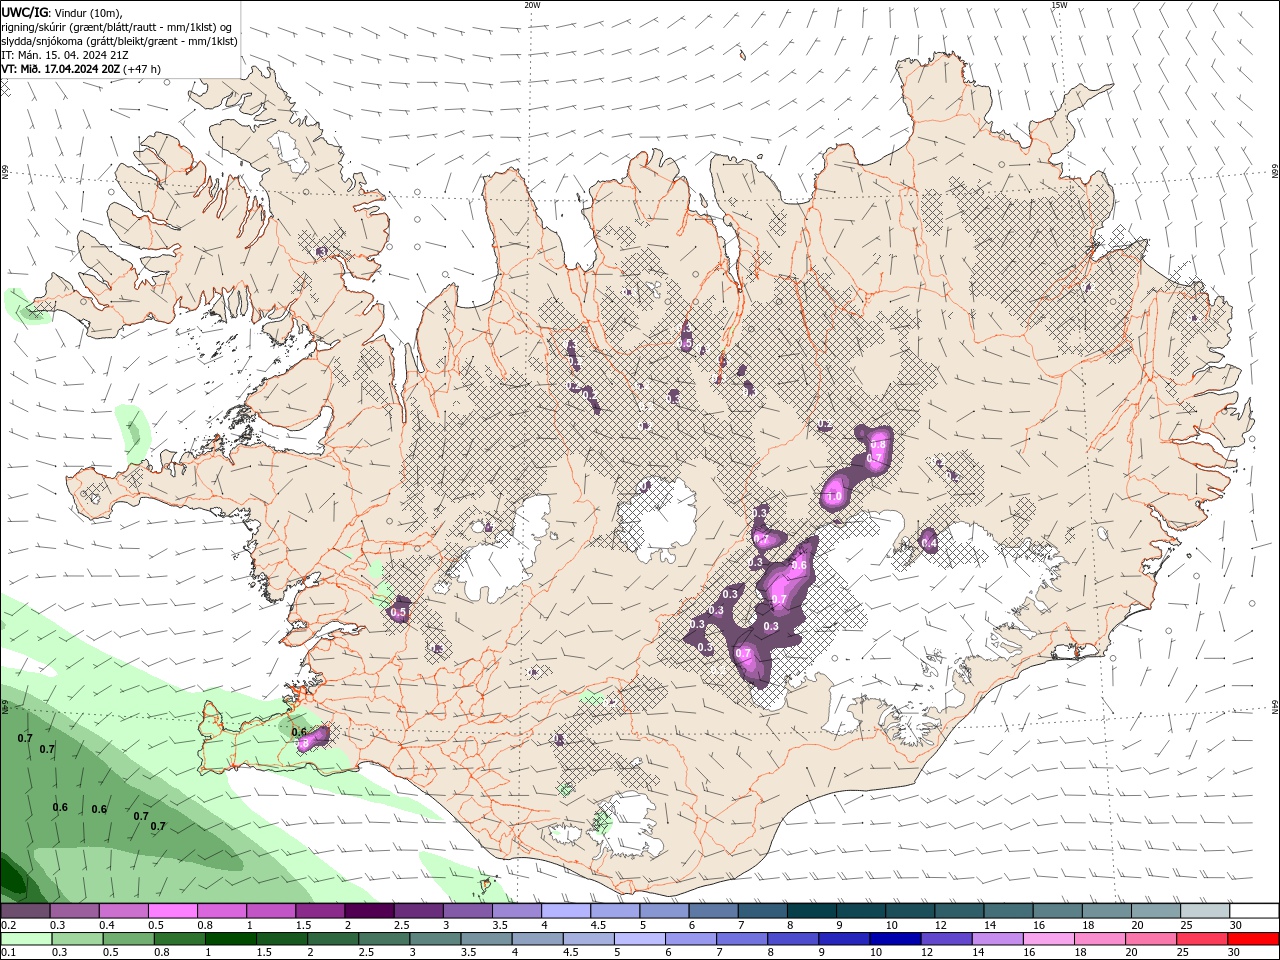Screen dimensions: 1280x960
Task: Click the bright pink 0.5 snow legend swatch
Action: [x=172, y=911]
